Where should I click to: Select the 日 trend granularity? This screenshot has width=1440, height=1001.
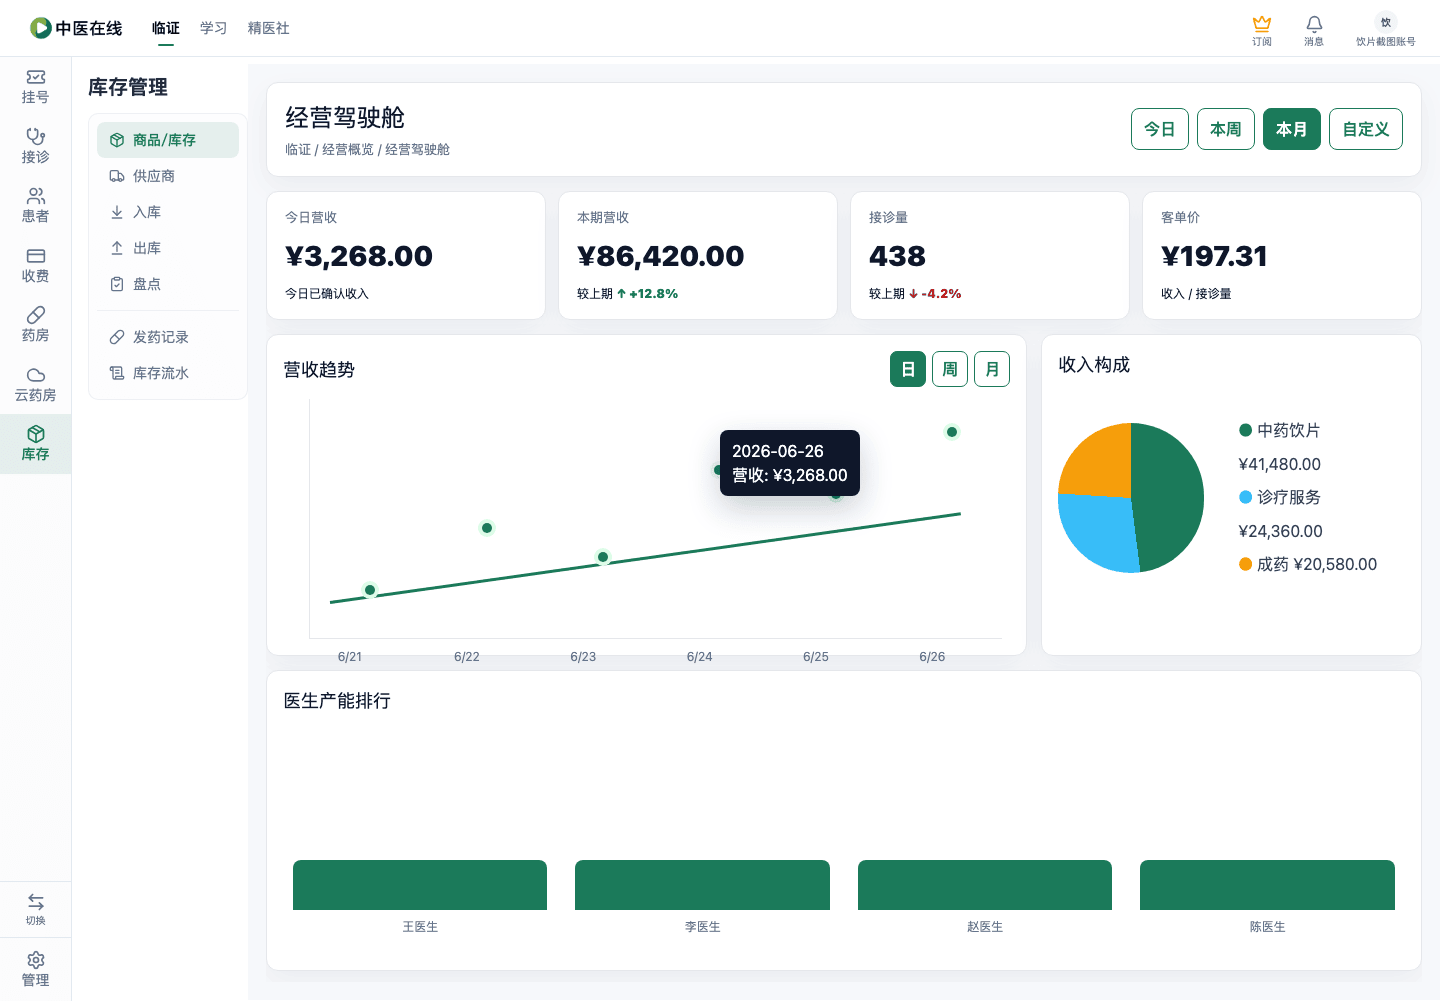(x=908, y=369)
